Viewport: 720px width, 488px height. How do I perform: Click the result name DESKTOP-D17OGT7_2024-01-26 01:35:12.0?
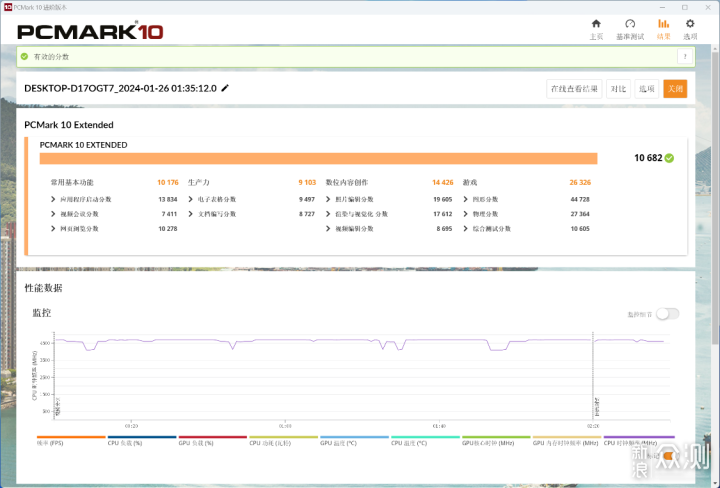(120, 88)
